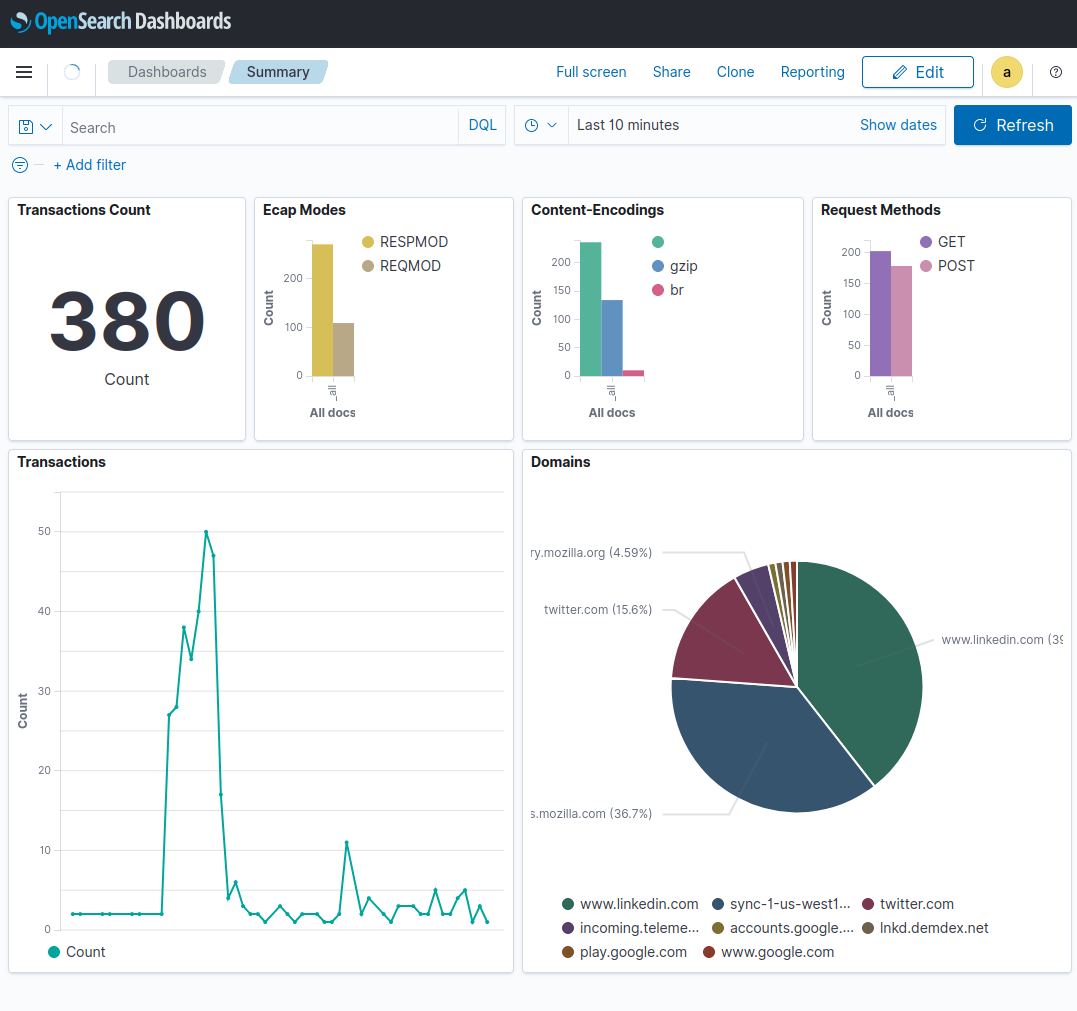Clone this dashboard

pos(735,72)
